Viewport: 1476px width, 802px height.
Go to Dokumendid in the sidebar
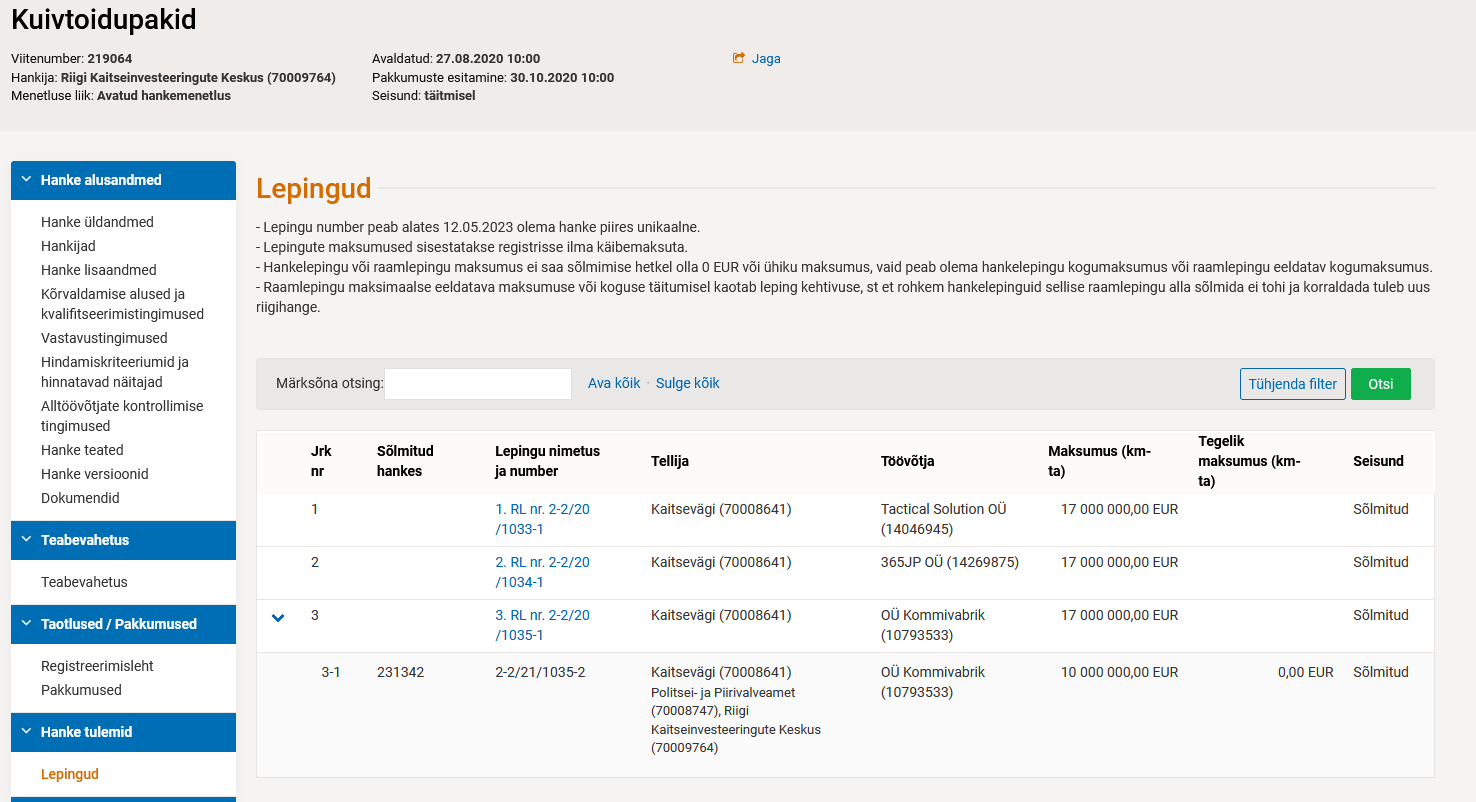click(x=80, y=498)
